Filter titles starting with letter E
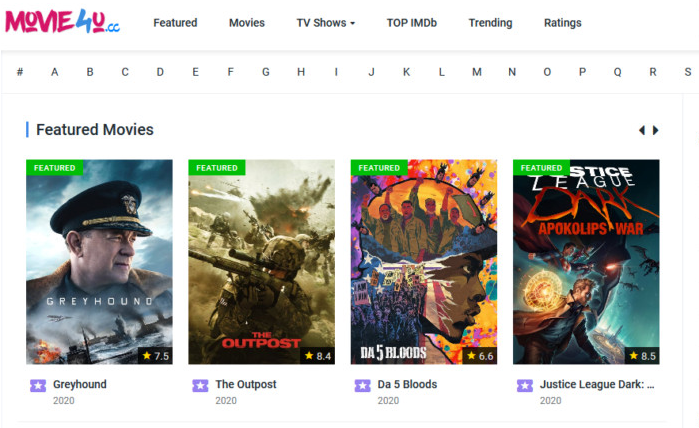699x428 pixels. tap(195, 72)
